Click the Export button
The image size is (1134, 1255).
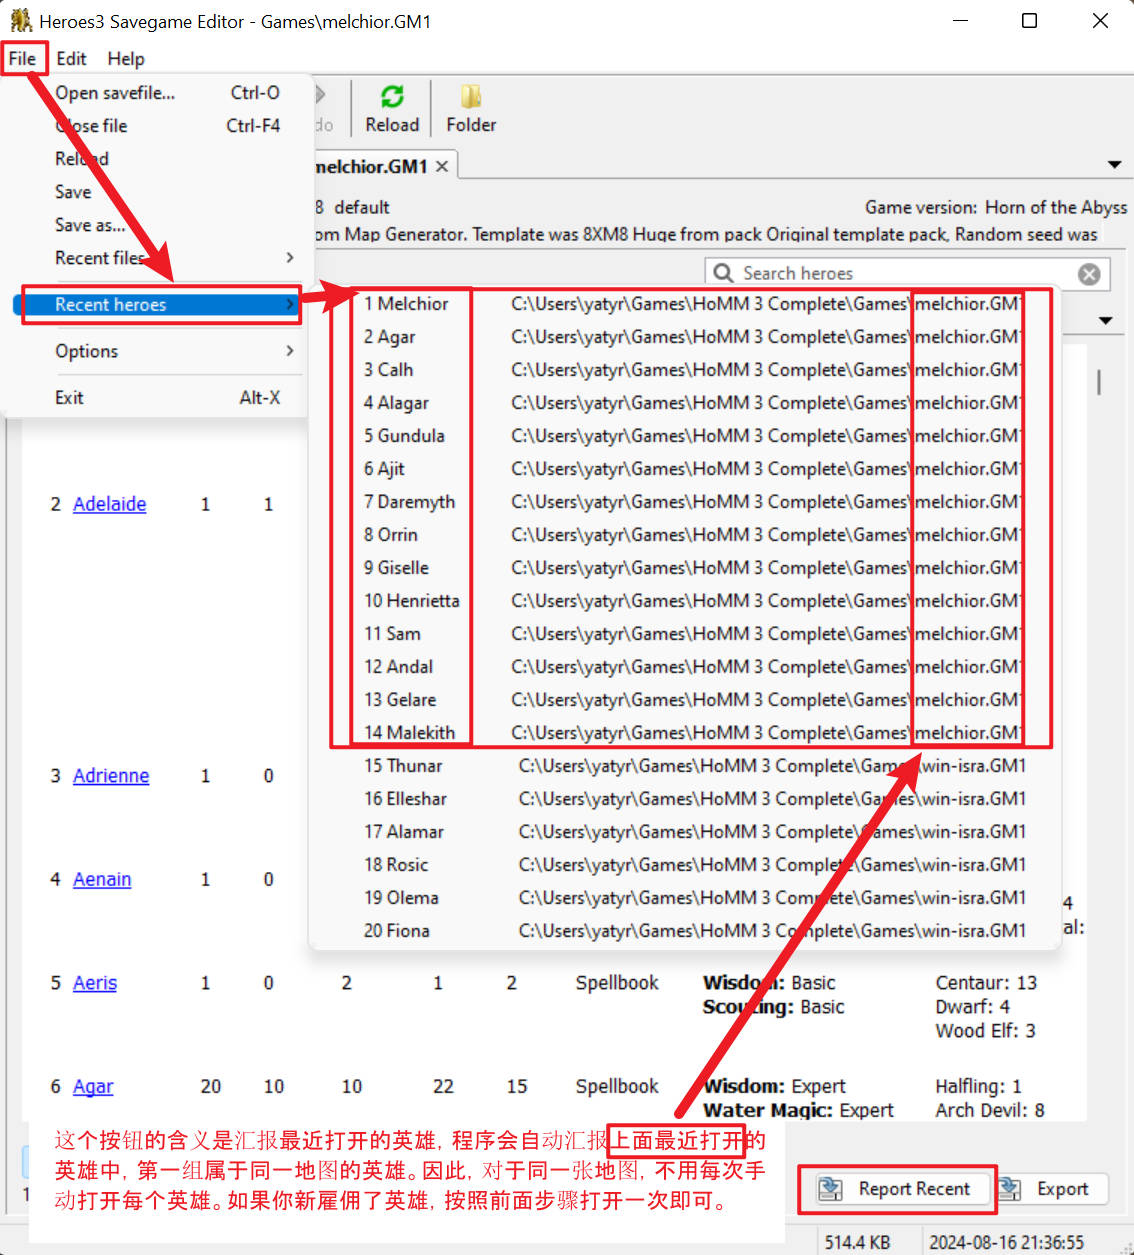1051,1188
